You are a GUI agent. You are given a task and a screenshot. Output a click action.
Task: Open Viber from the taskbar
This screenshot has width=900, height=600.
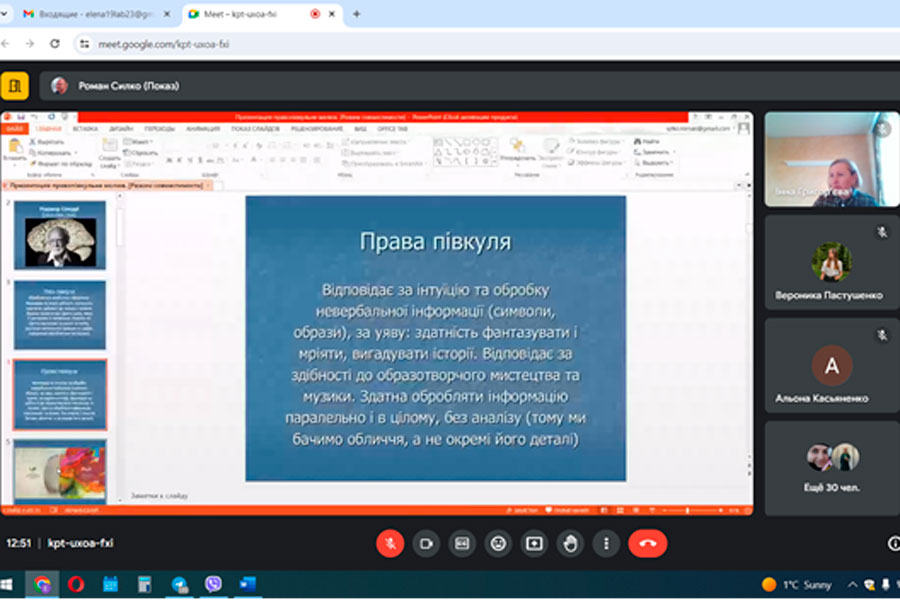[213, 584]
